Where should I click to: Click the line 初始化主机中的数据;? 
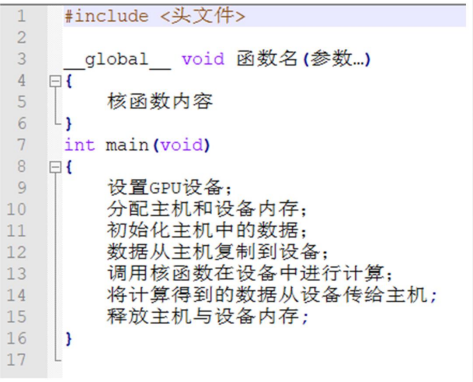pos(207,231)
